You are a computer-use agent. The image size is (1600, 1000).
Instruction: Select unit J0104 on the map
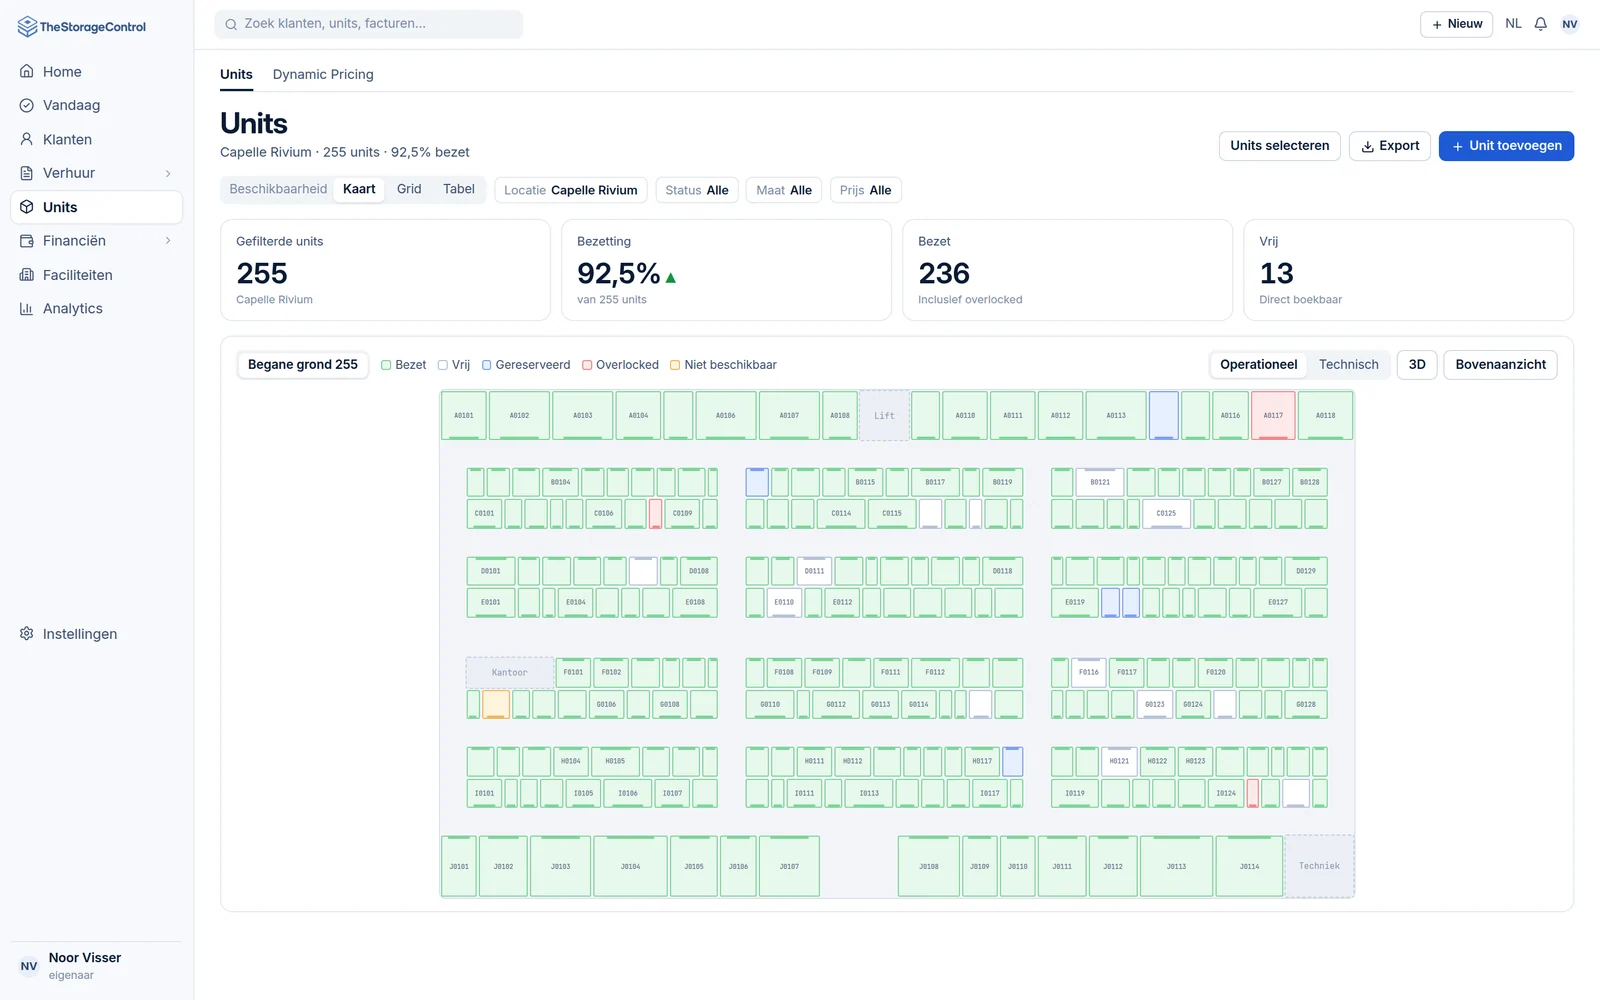[630, 866]
